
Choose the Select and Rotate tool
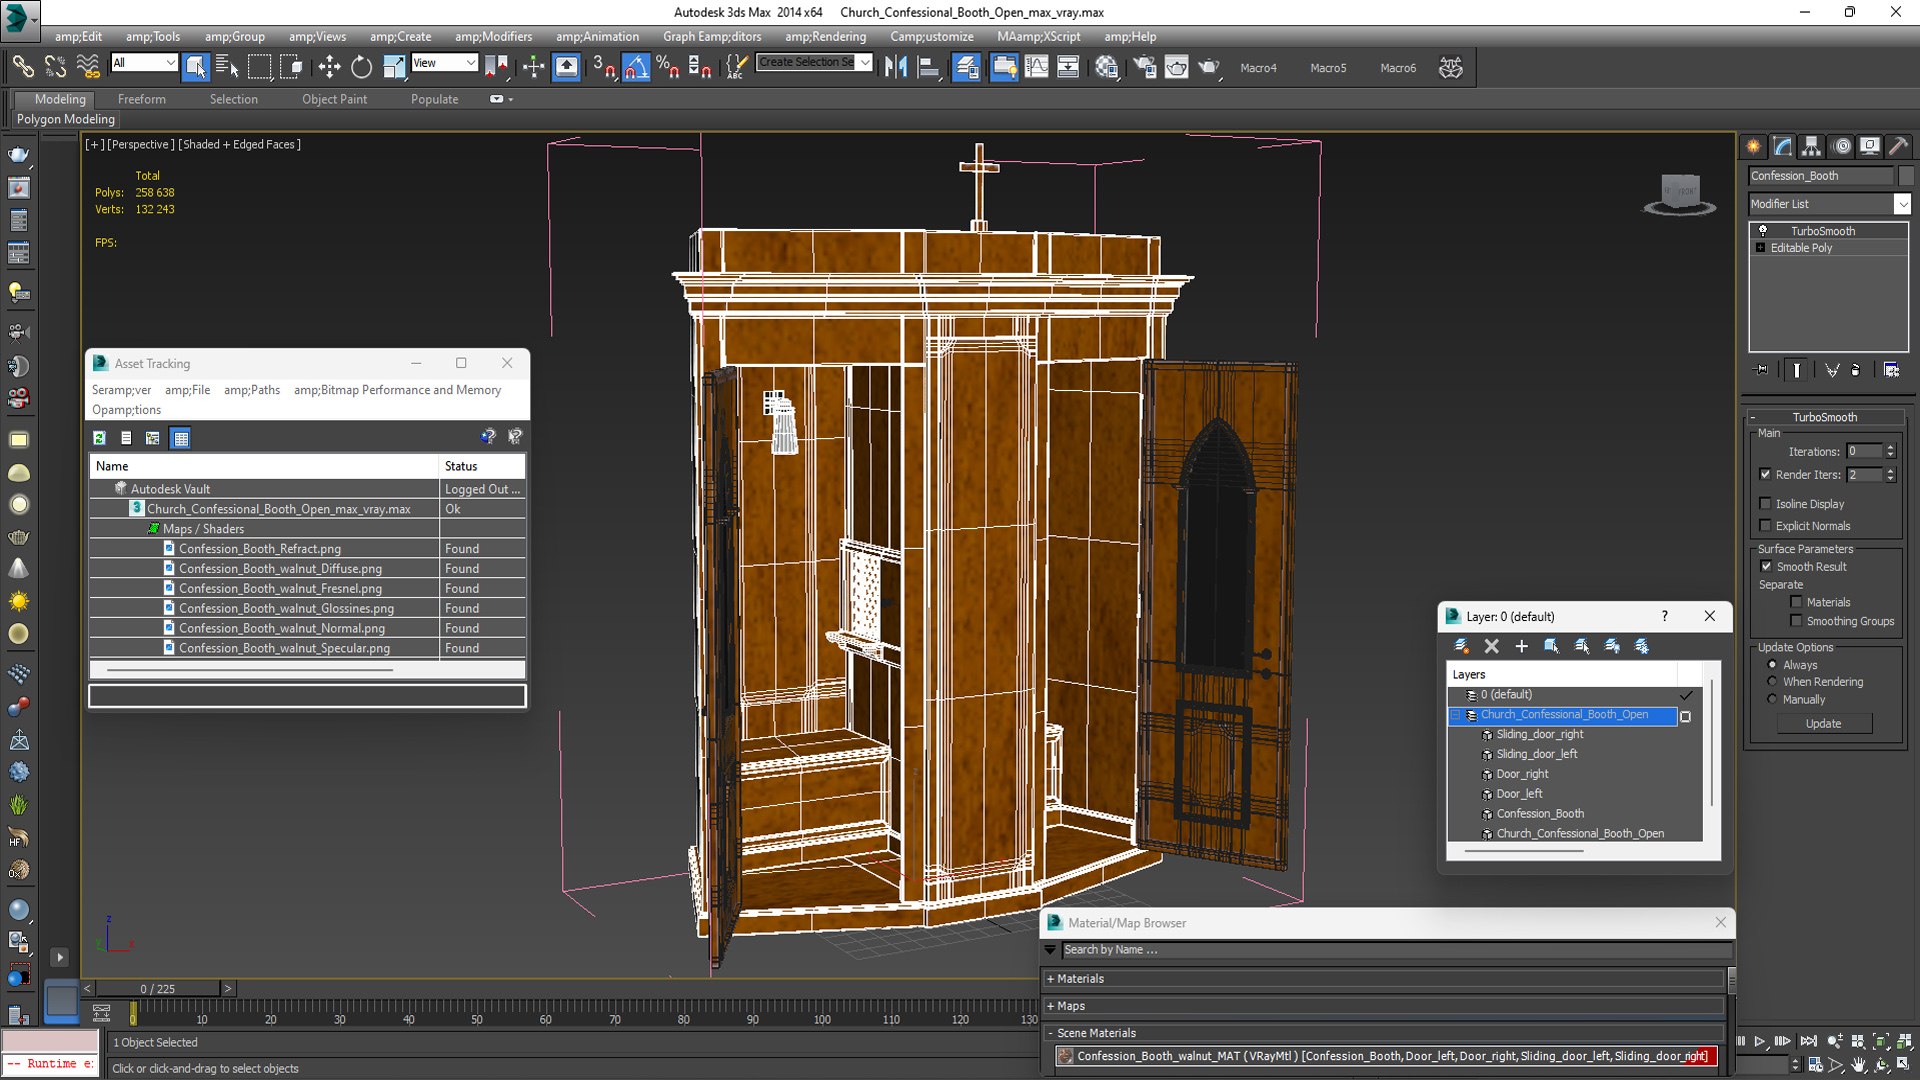[x=361, y=67]
